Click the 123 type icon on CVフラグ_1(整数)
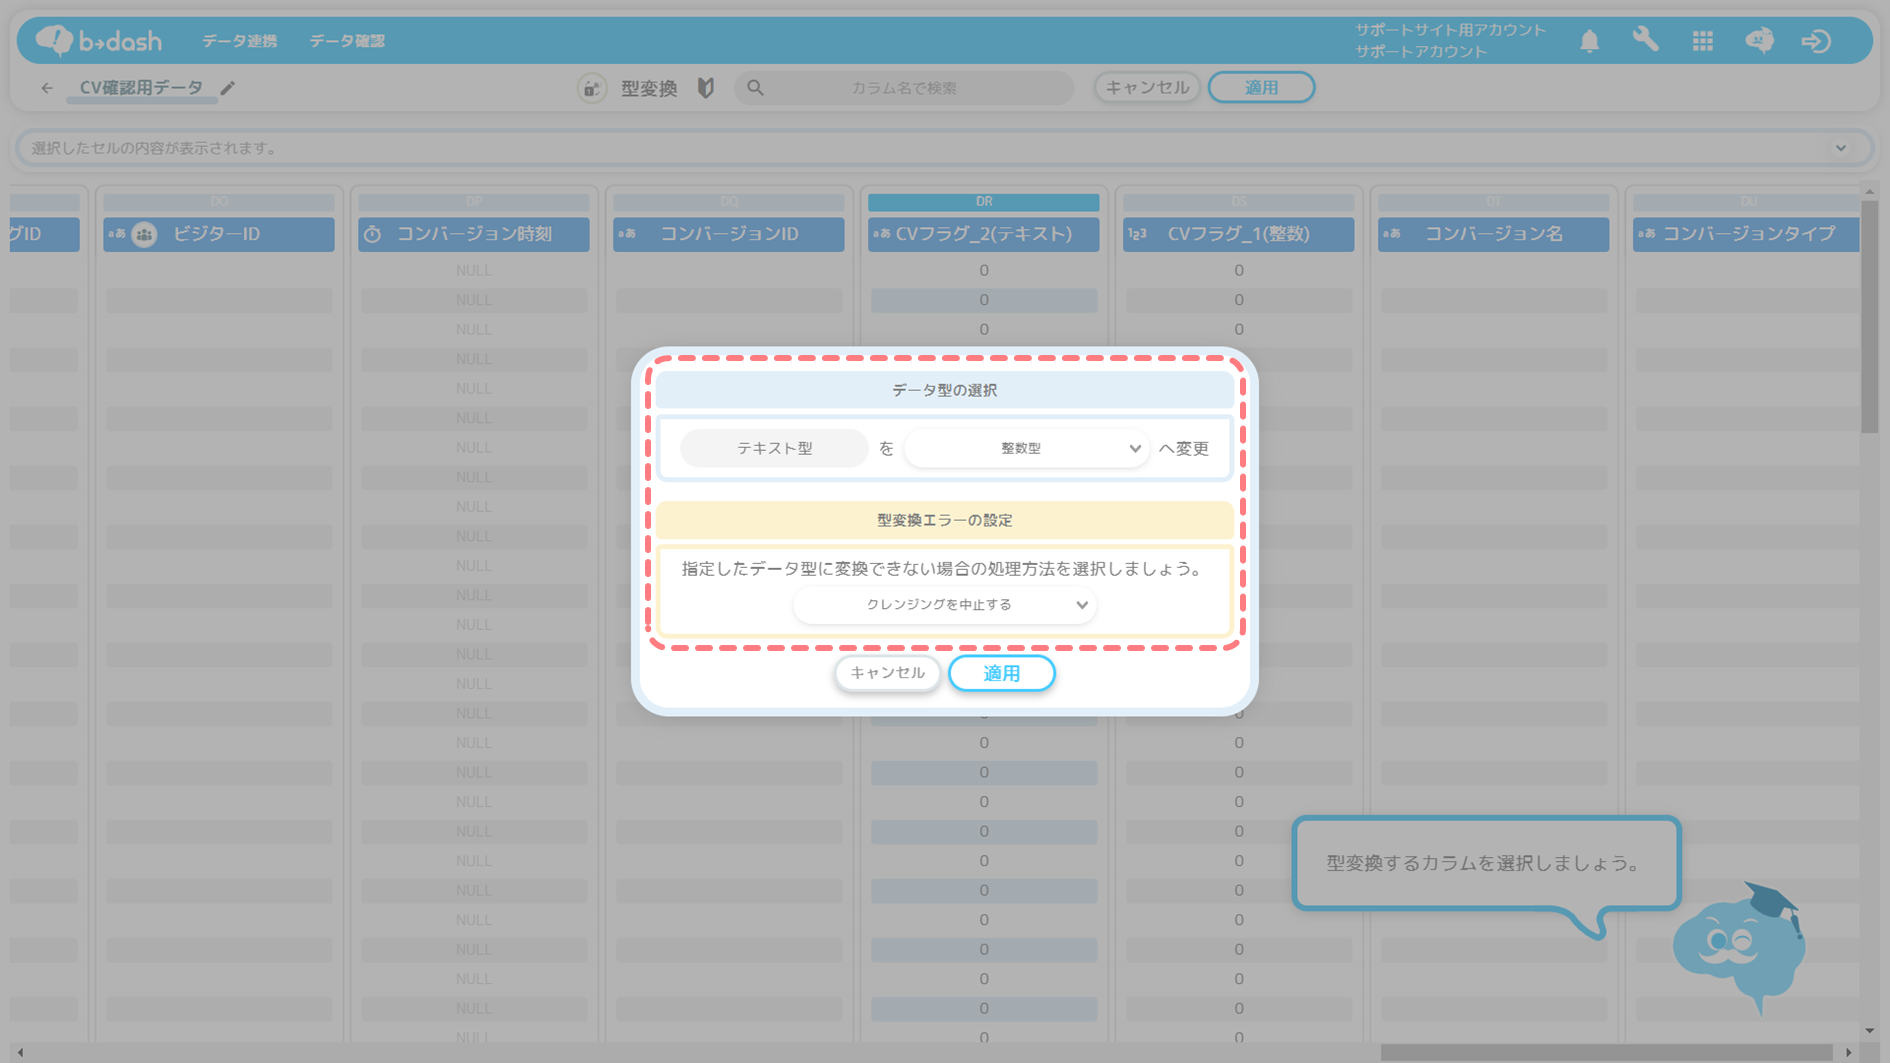1890x1063 pixels. 1137,234
